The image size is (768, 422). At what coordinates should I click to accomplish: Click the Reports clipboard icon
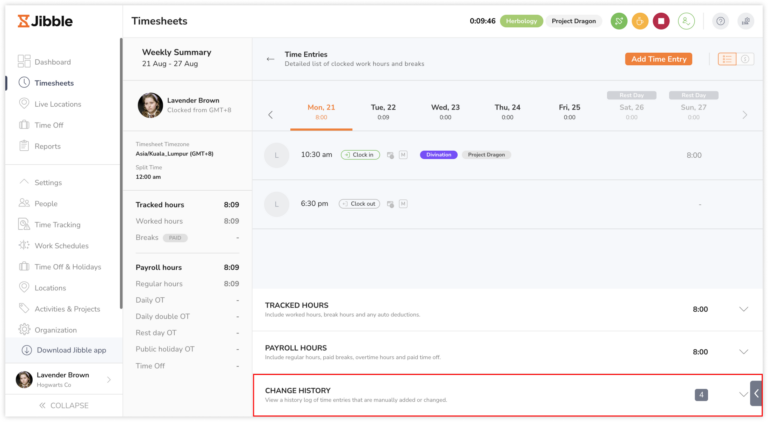tap(24, 145)
